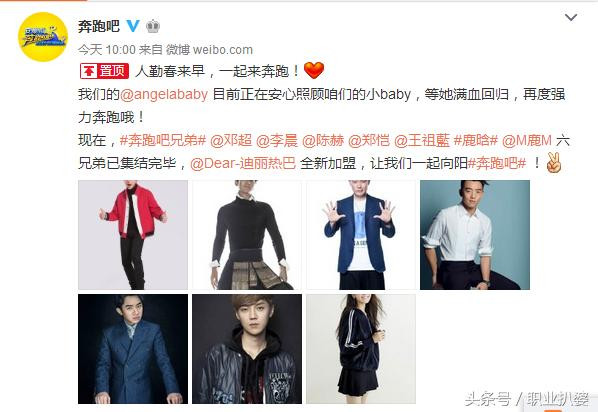Open photo of man in blue suit
The height and width of the screenshot is (412, 598).
pos(133,349)
